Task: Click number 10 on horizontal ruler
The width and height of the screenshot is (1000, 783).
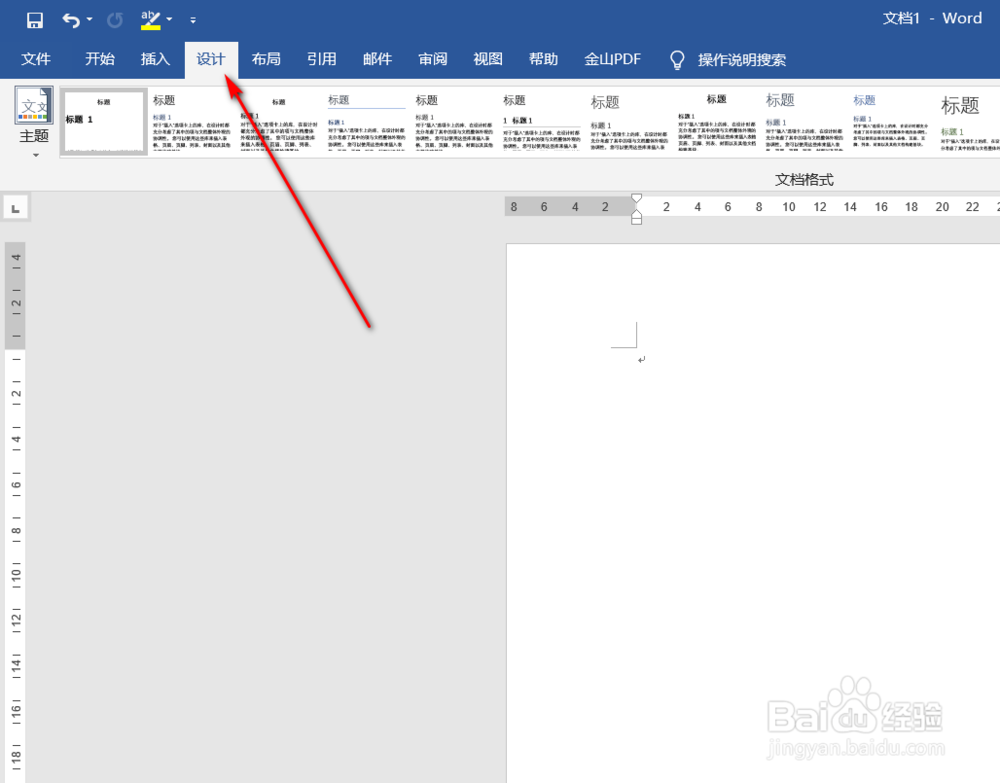Action: 789,207
